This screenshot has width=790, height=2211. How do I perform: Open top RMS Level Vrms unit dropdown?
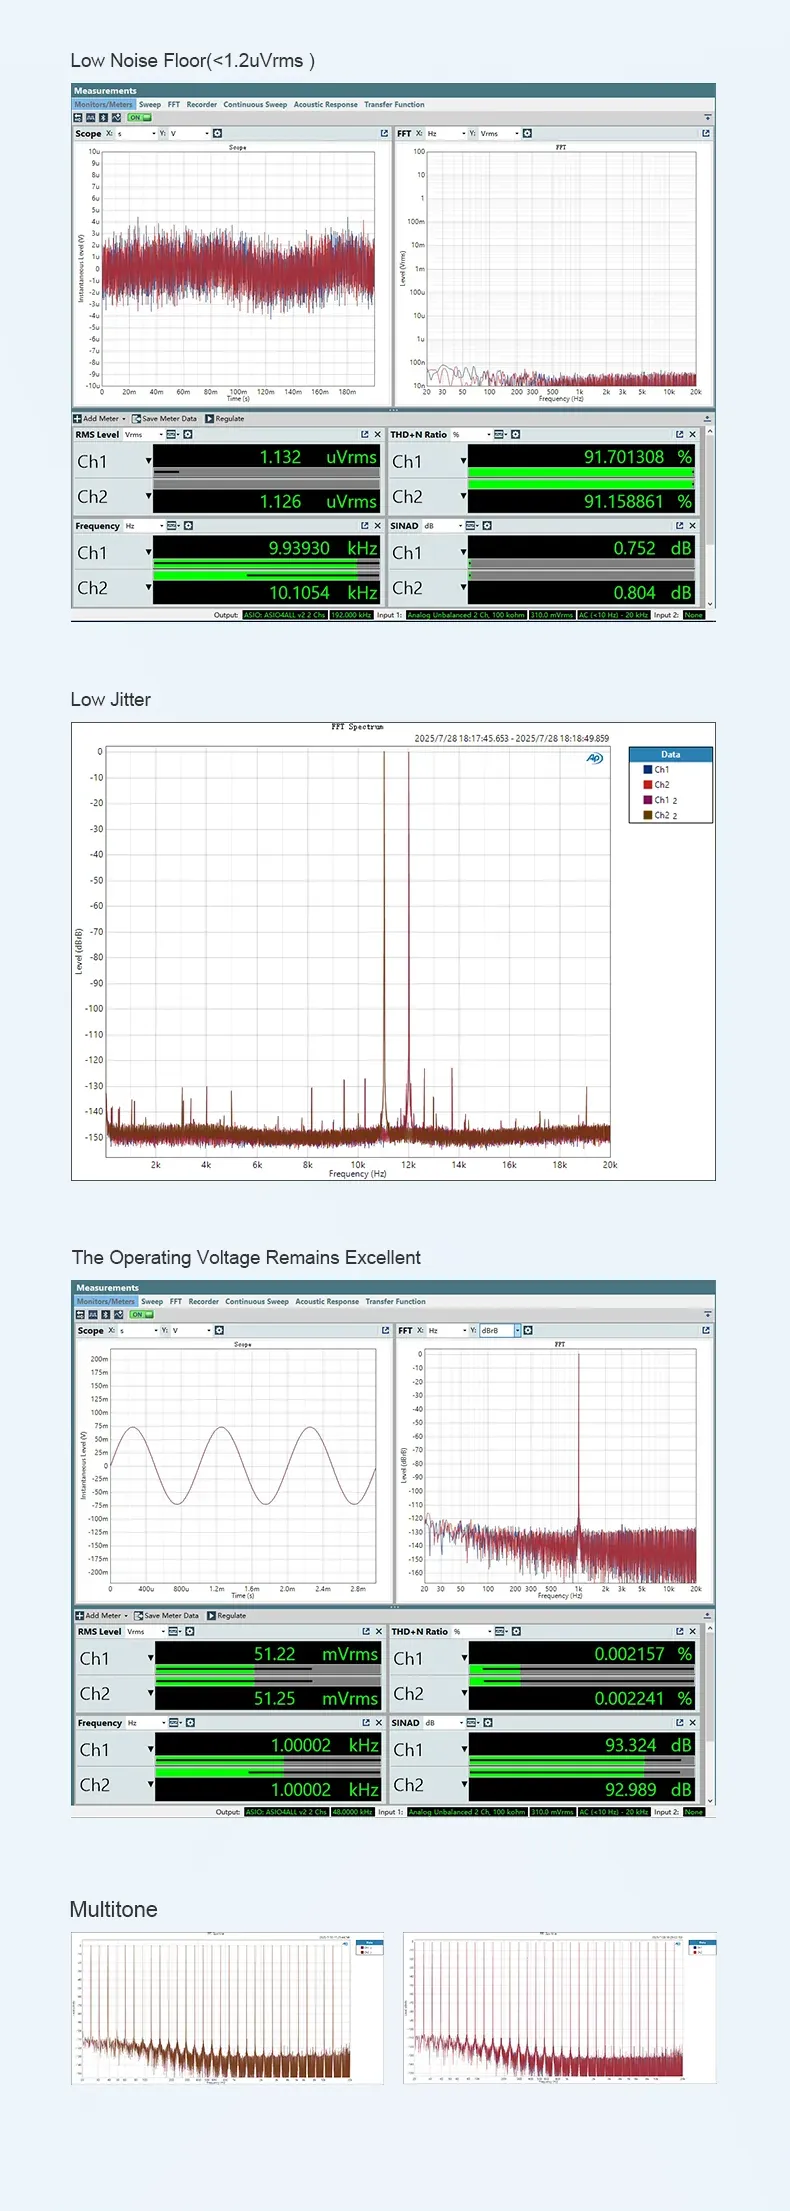point(161,435)
